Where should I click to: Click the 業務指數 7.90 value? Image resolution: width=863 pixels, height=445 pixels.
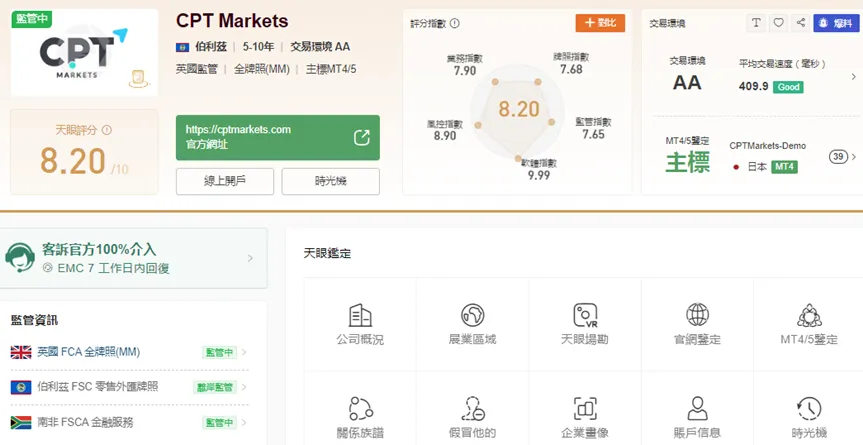click(465, 70)
